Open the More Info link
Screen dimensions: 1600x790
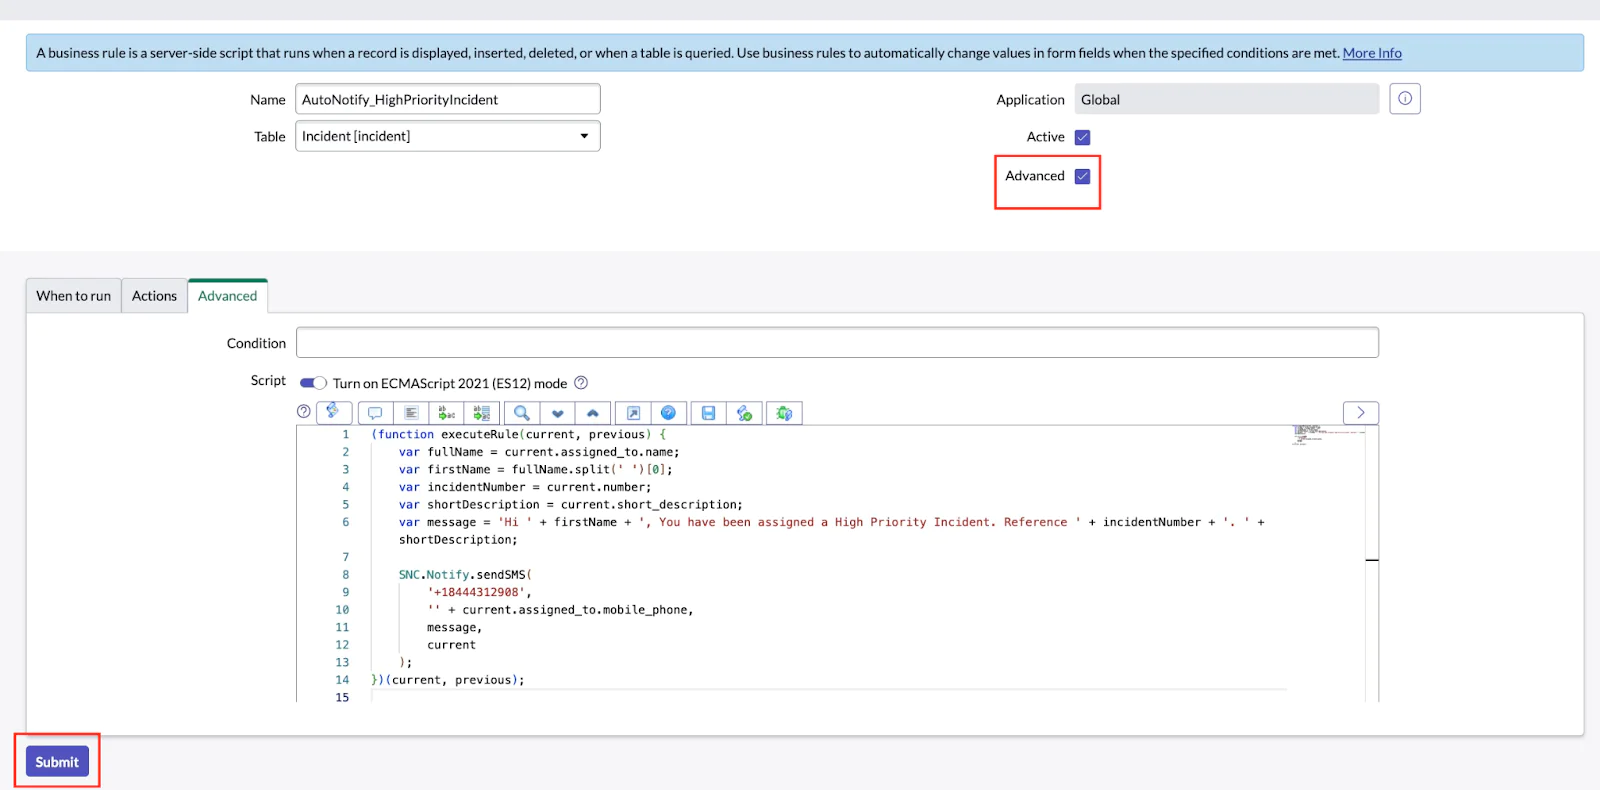click(1372, 53)
